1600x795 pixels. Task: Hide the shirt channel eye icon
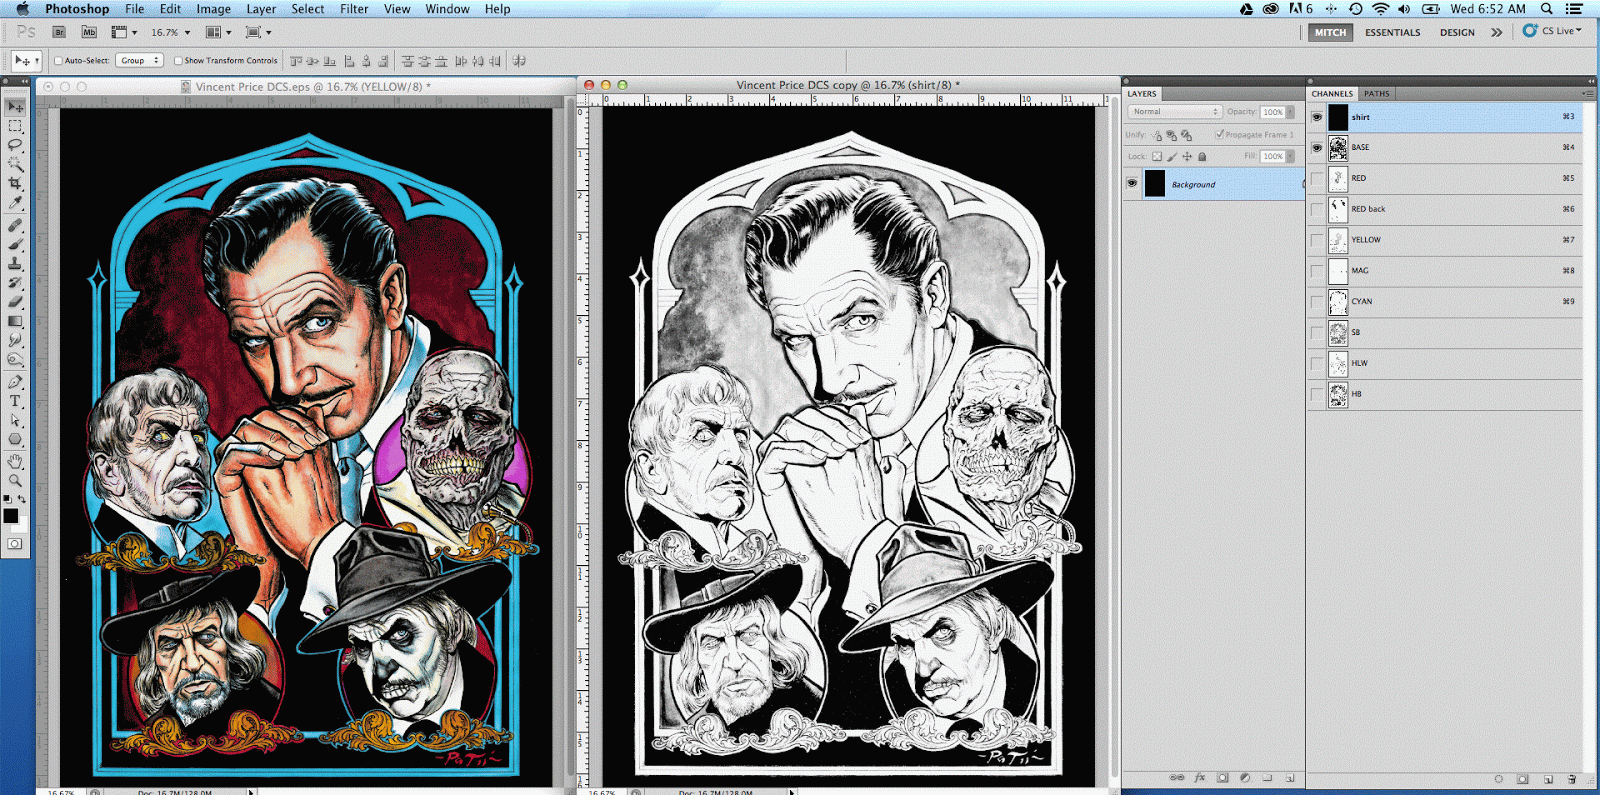pos(1317,117)
